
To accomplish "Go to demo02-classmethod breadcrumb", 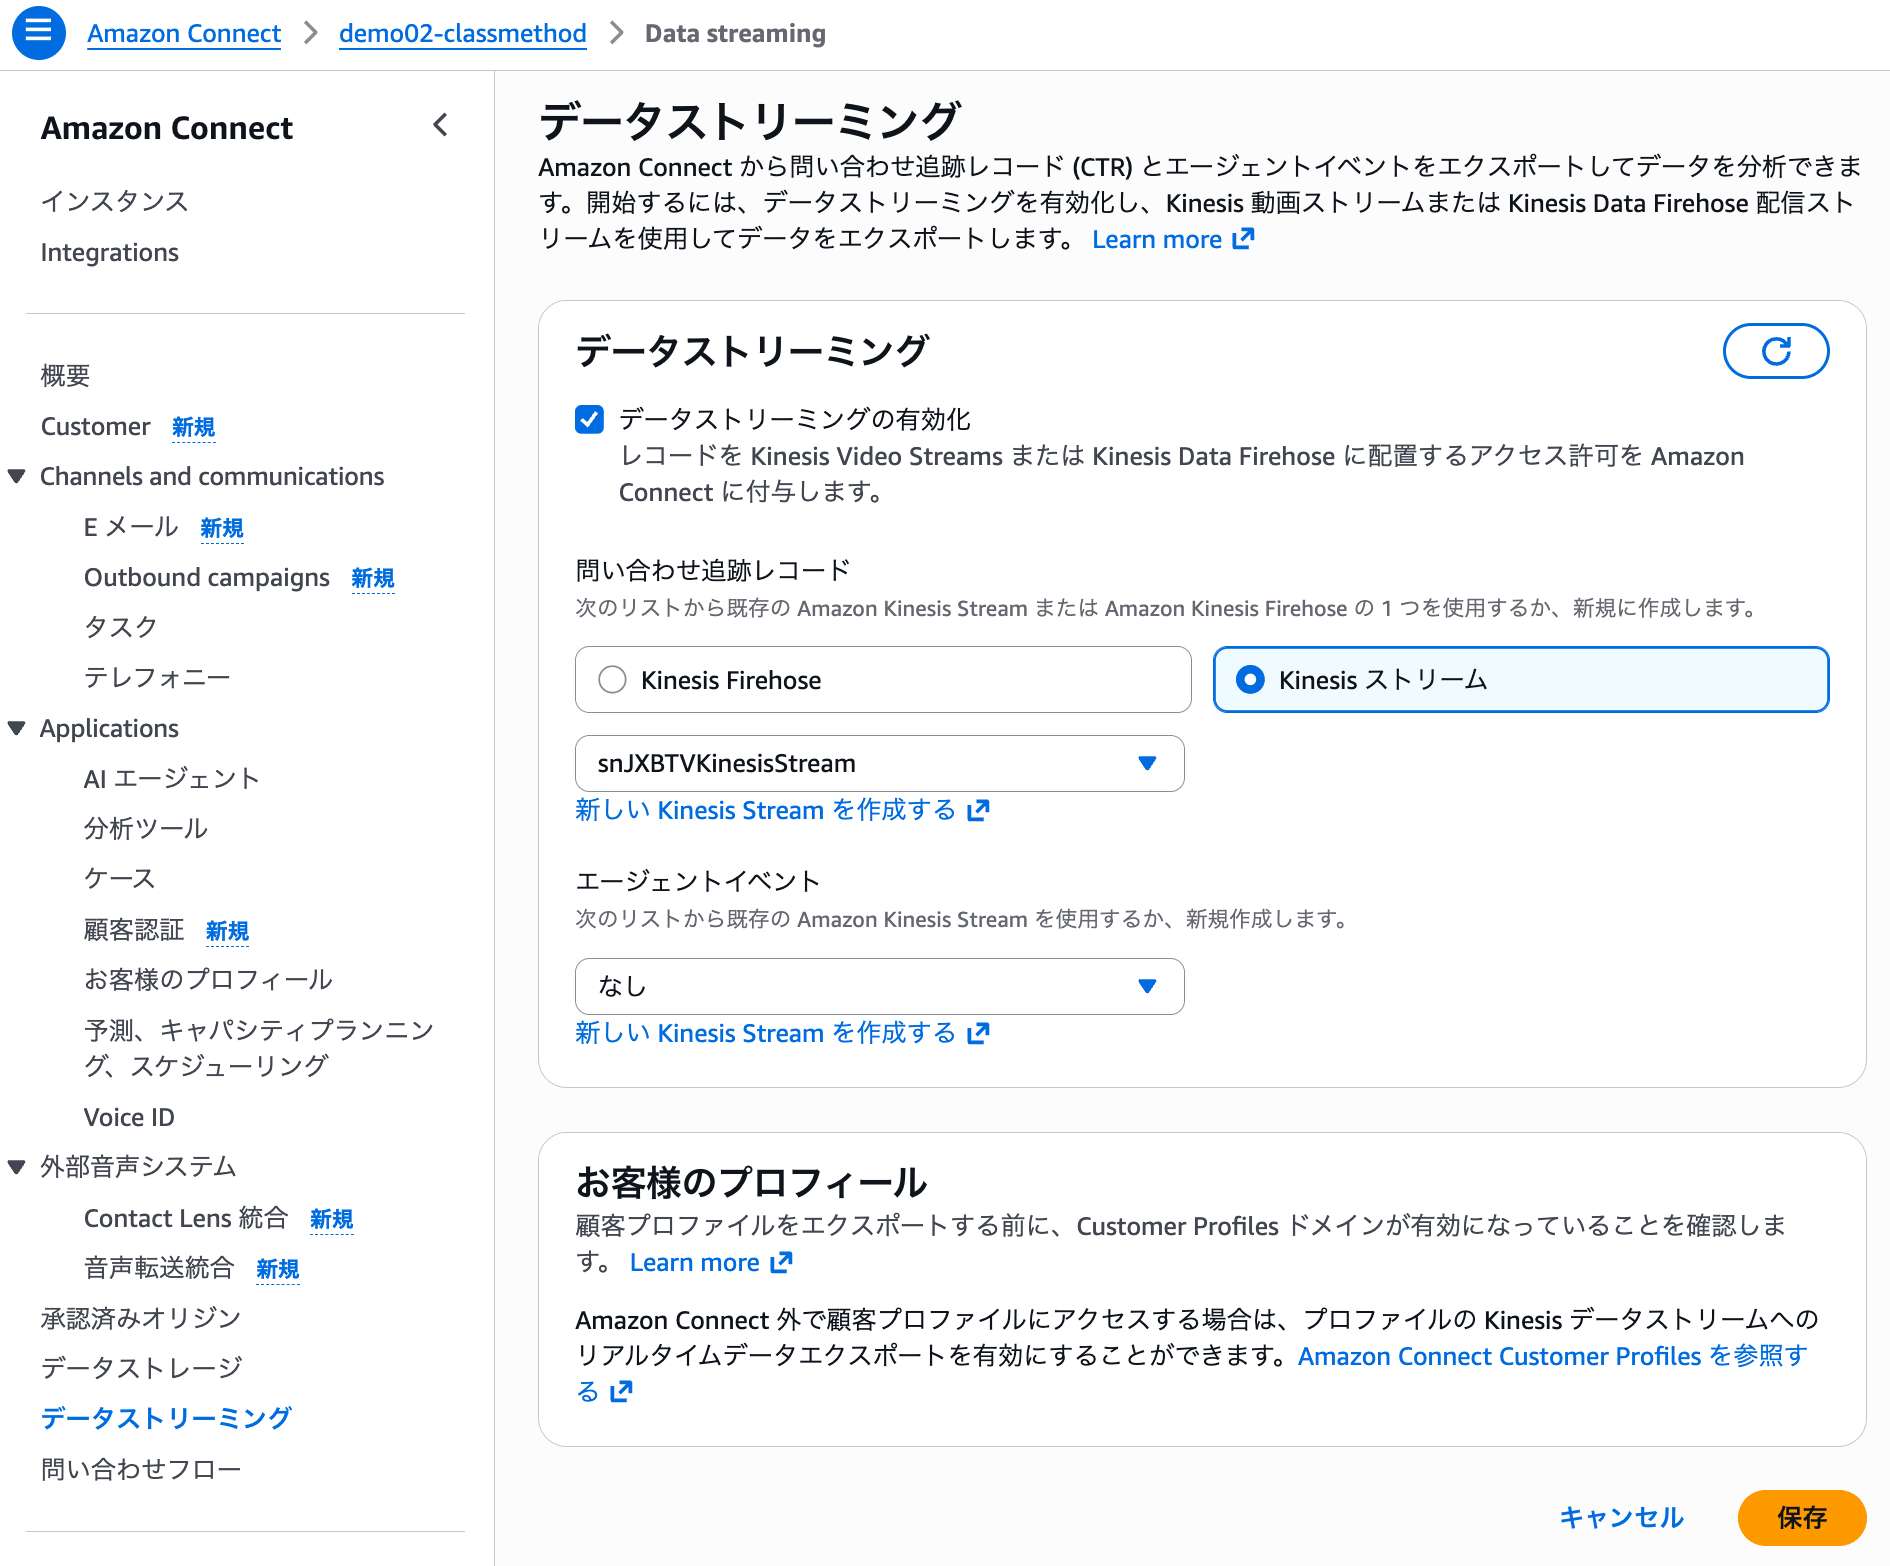I will (463, 33).
